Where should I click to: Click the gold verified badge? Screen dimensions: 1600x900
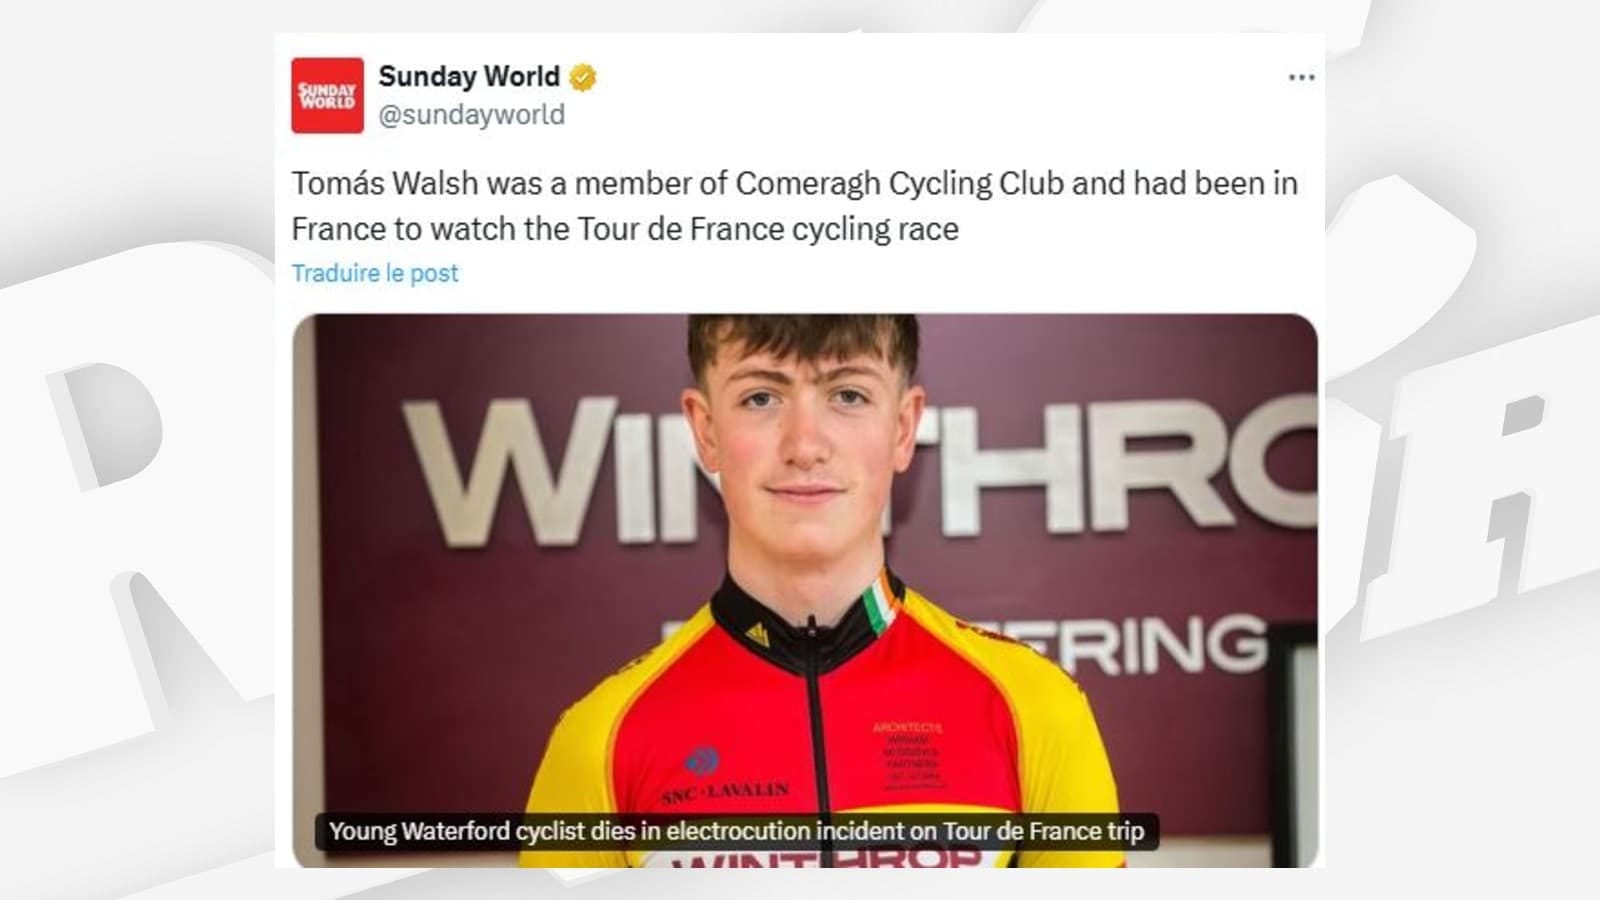click(x=583, y=77)
